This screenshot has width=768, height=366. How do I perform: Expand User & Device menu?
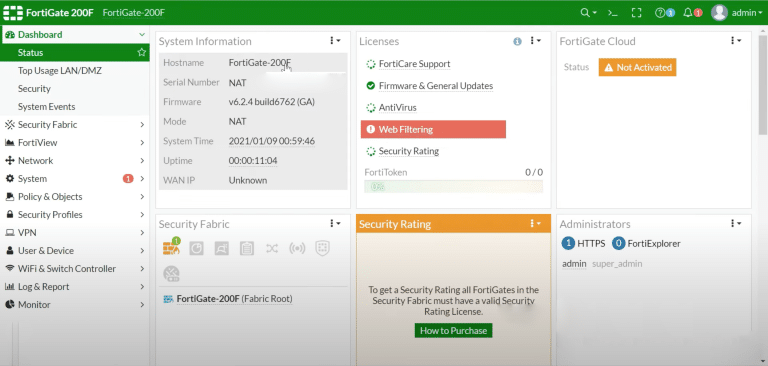(74, 250)
